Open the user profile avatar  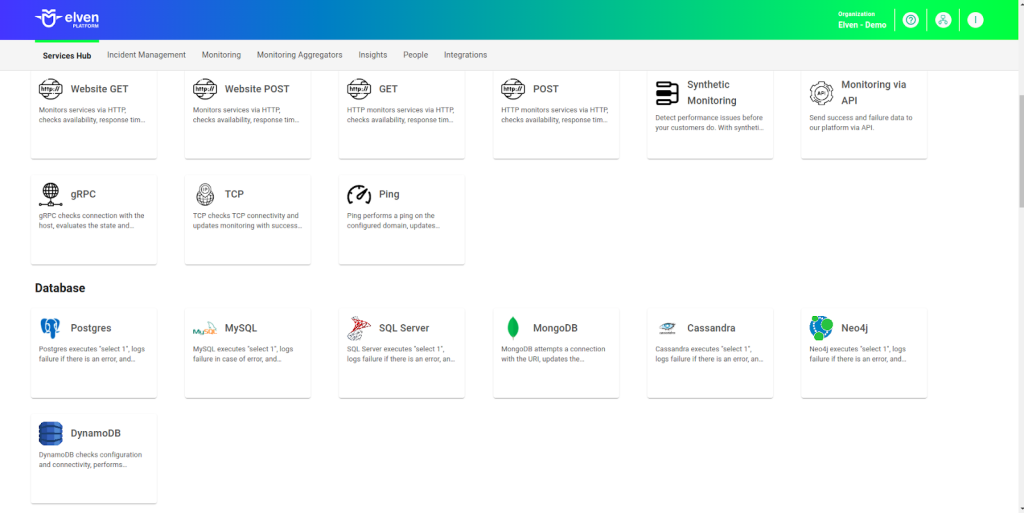pos(975,20)
